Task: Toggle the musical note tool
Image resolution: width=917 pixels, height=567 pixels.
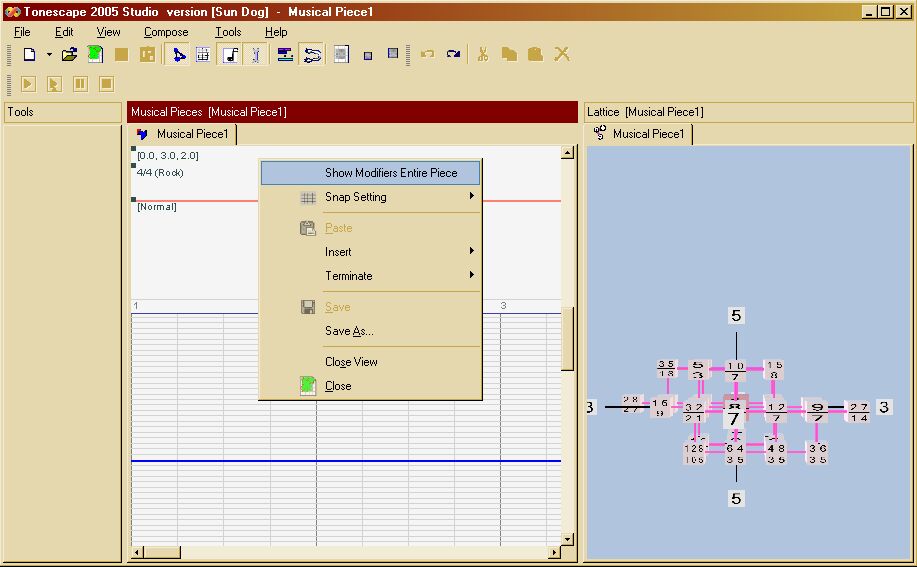Action: (230, 54)
